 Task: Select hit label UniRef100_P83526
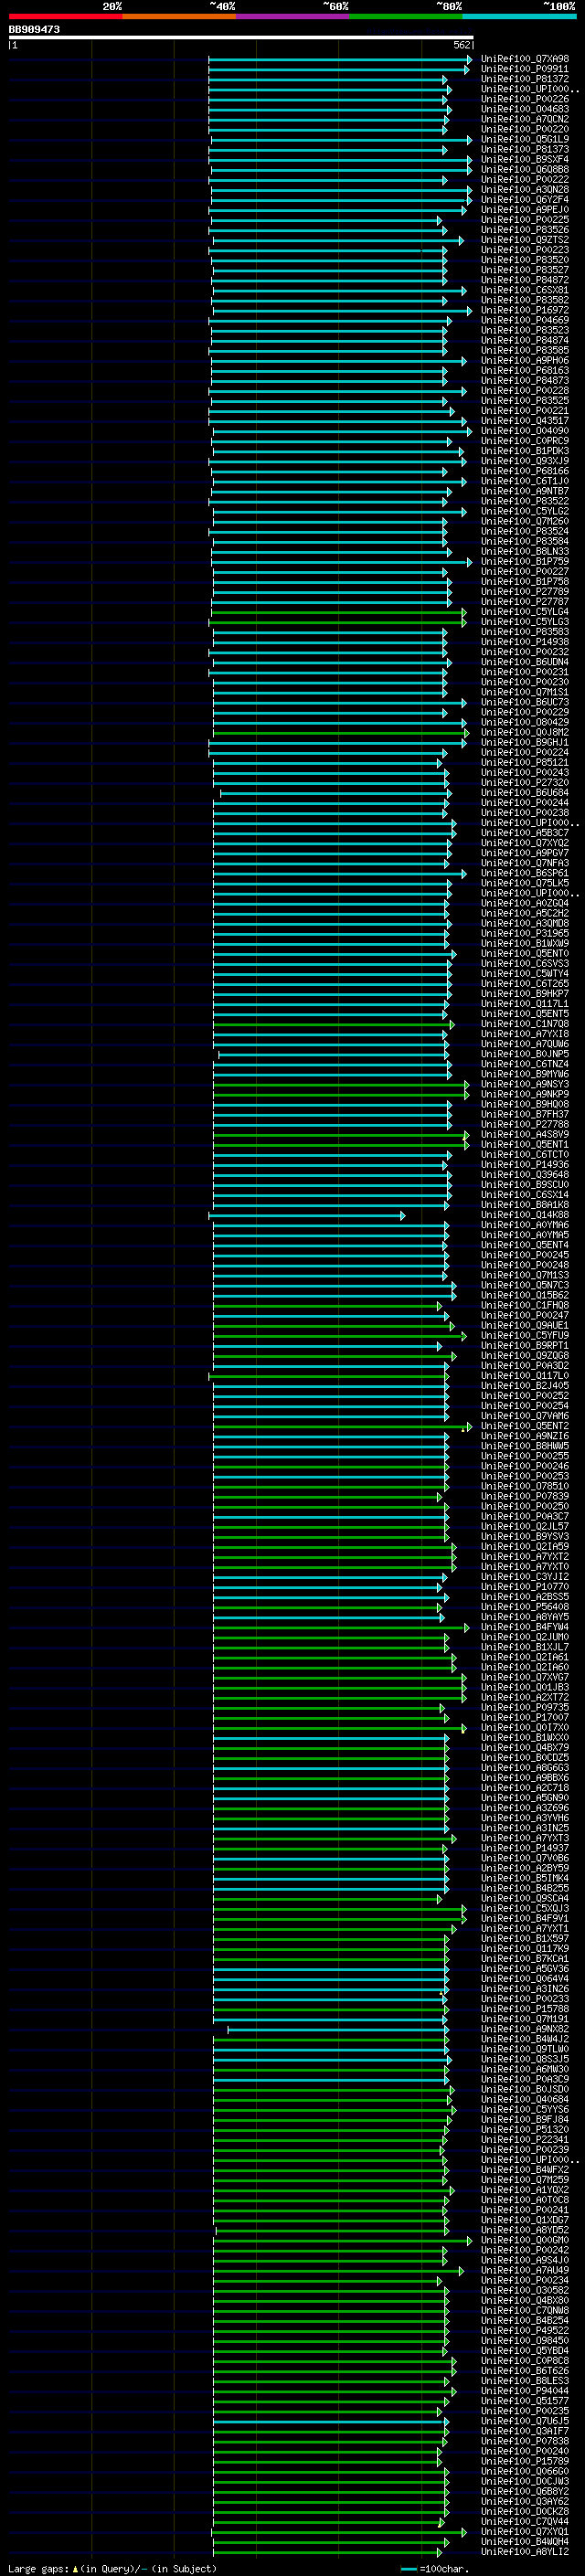pyautogui.click(x=524, y=230)
